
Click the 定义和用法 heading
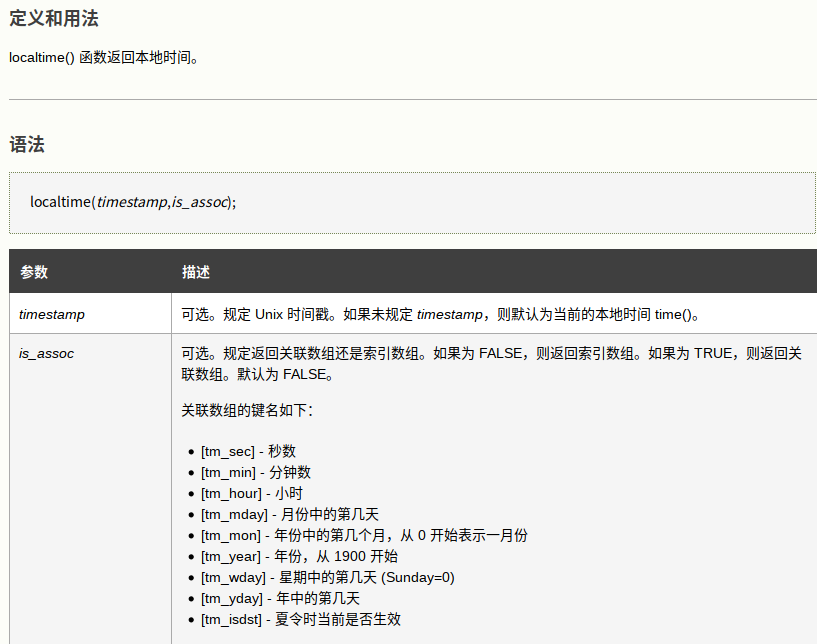[54, 18]
